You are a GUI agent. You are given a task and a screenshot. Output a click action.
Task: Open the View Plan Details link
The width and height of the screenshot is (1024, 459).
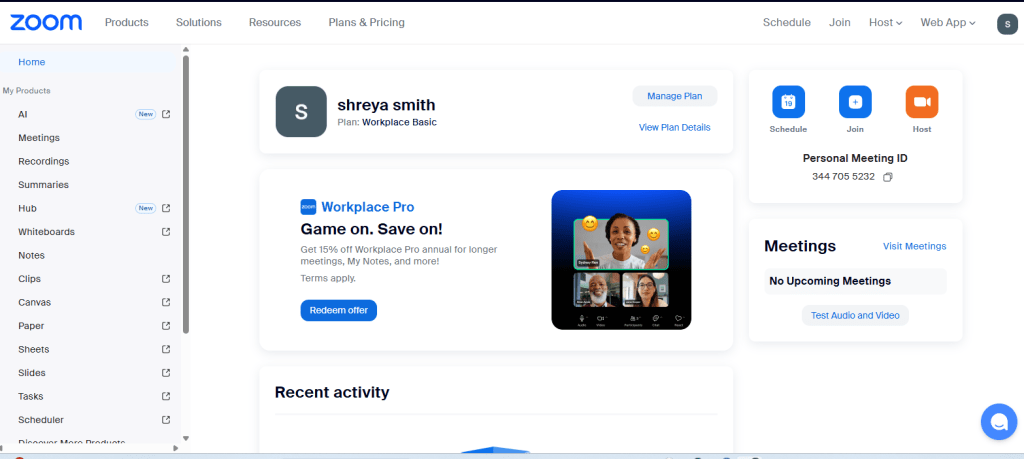pyautogui.click(x=675, y=127)
